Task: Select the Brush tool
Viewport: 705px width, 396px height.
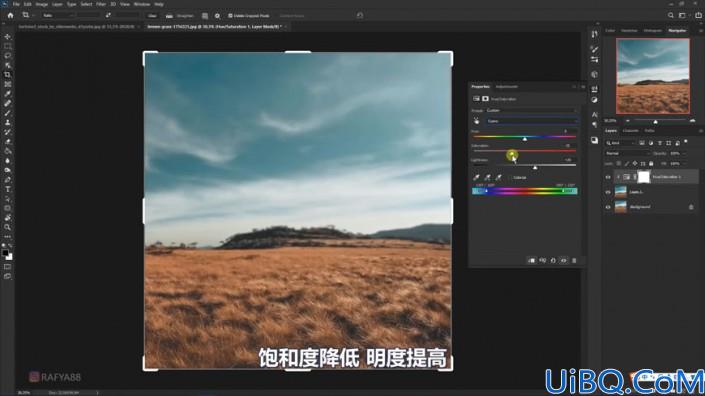Action: click(x=8, y=113)
